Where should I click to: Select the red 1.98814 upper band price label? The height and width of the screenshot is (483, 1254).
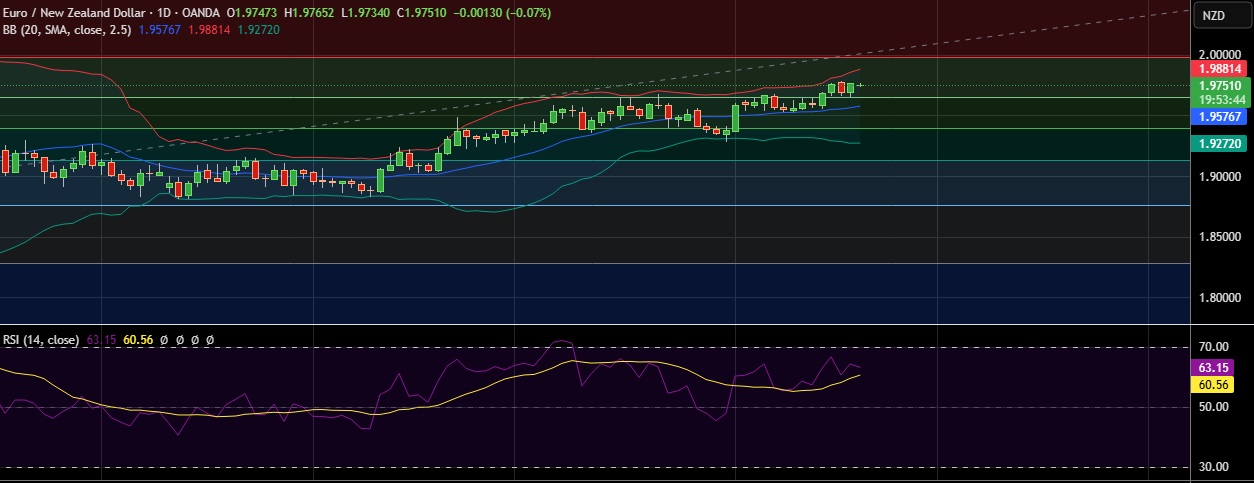pos(1220,69)
